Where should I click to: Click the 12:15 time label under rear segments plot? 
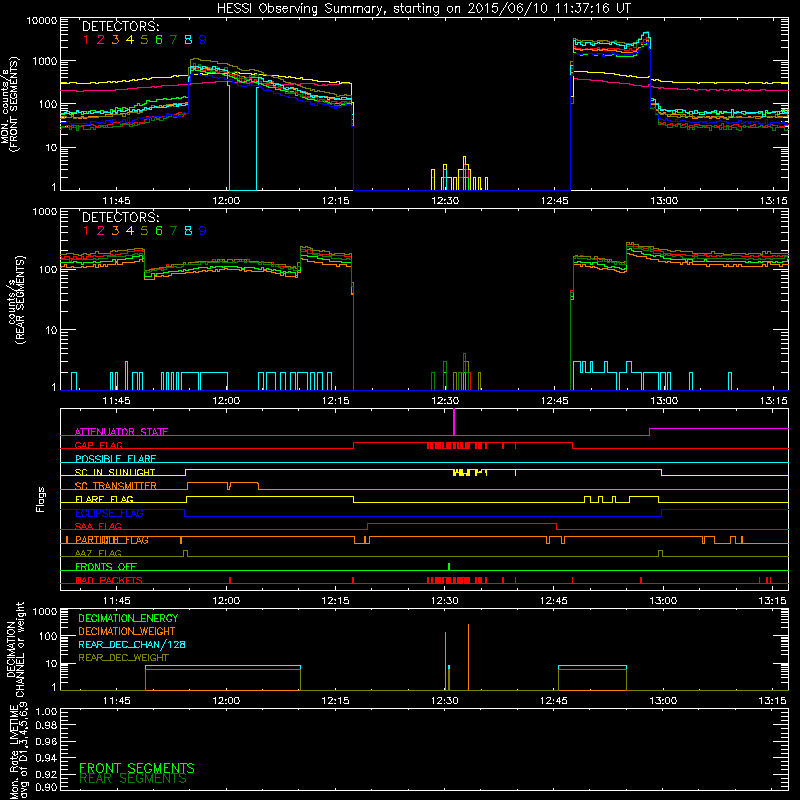pos(335,401)
